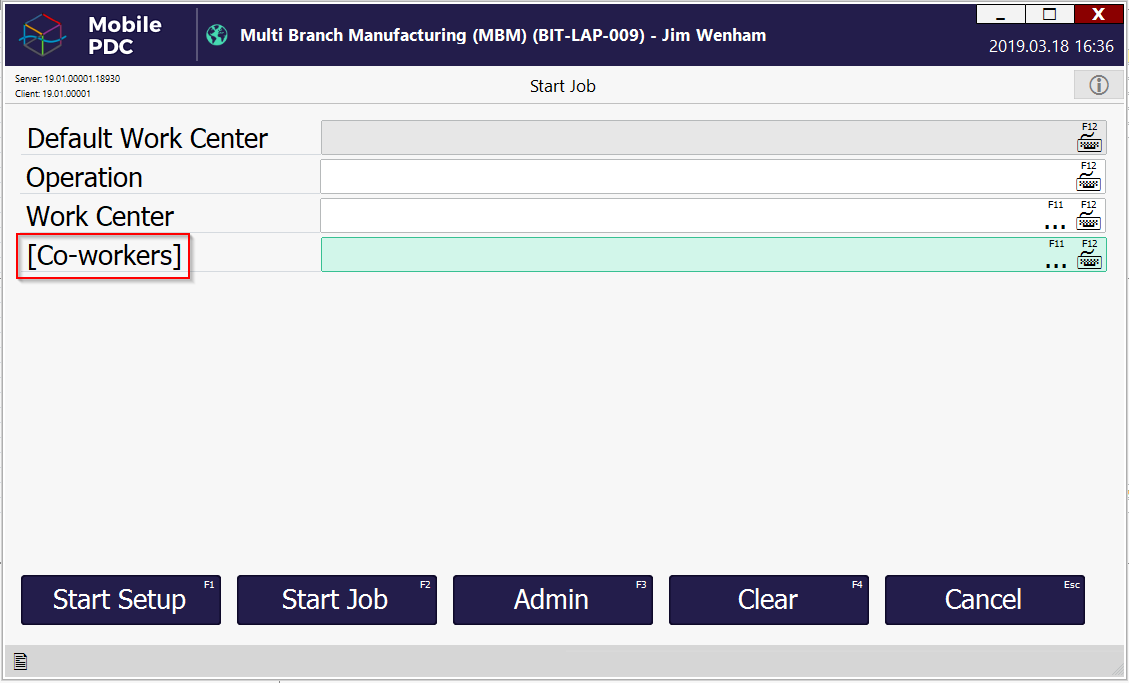
Task: Click the info icon near Start Job title
Action: pyautogui.click(x=1099, y=86)
